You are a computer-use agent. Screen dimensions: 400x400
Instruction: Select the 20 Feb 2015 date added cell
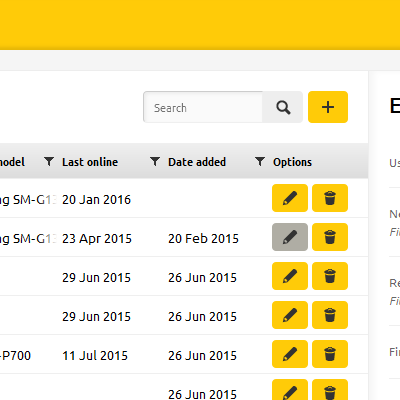[203, 239]
